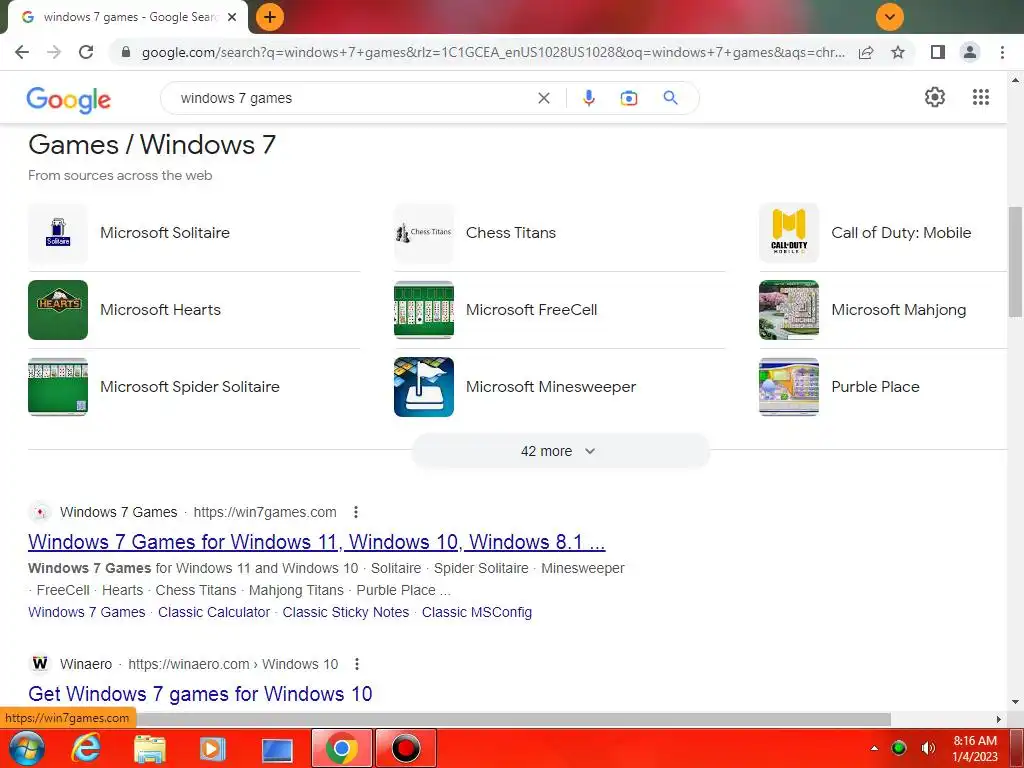Open tab search dropdown in title bar
Viewport: 1024px width, 768px height.
[x=889, y=17]
